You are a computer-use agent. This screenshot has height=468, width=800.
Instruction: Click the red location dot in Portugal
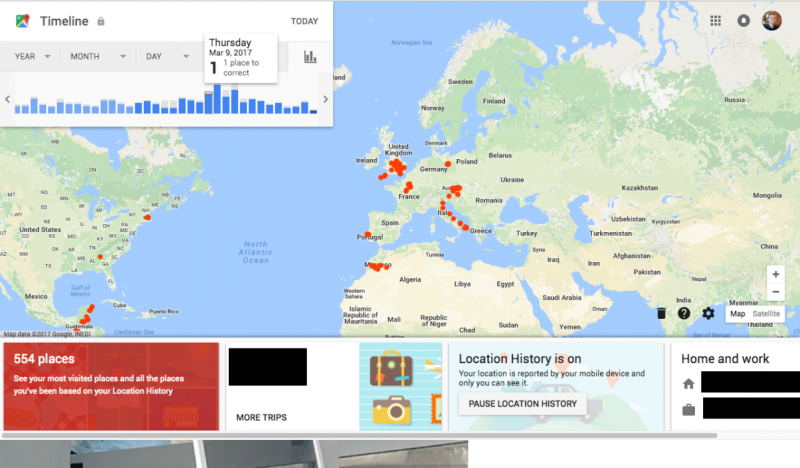click(x=368, y=234)
